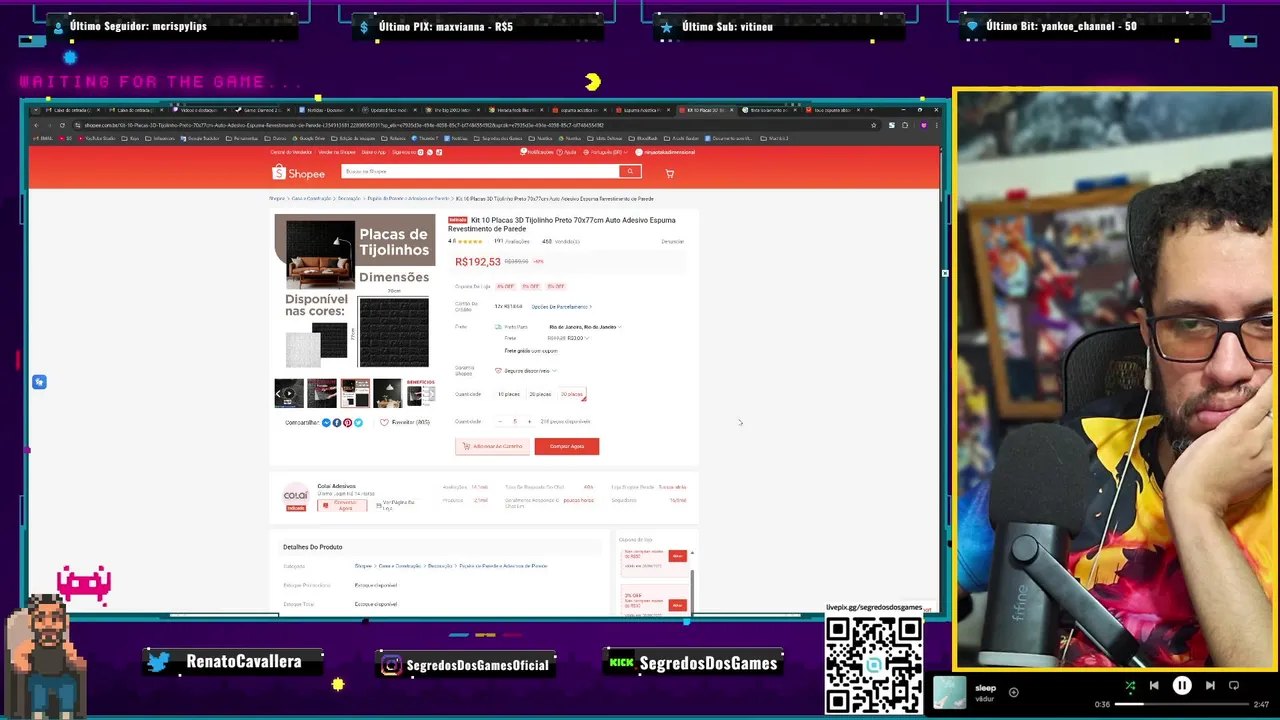
Task: Click browser back arrow
Action: click(35, 125)
